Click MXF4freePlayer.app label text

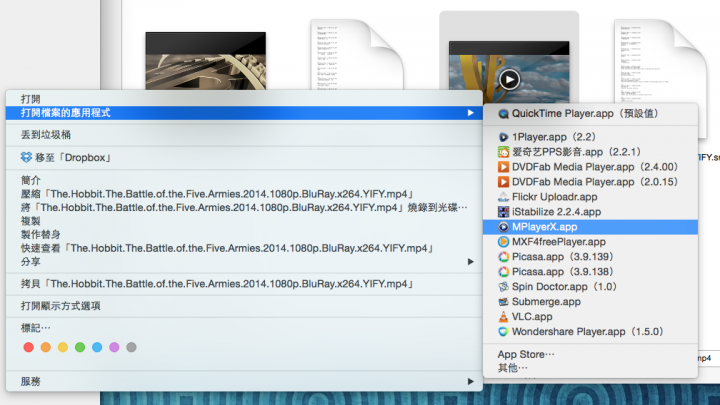click(x=559, y=242)
